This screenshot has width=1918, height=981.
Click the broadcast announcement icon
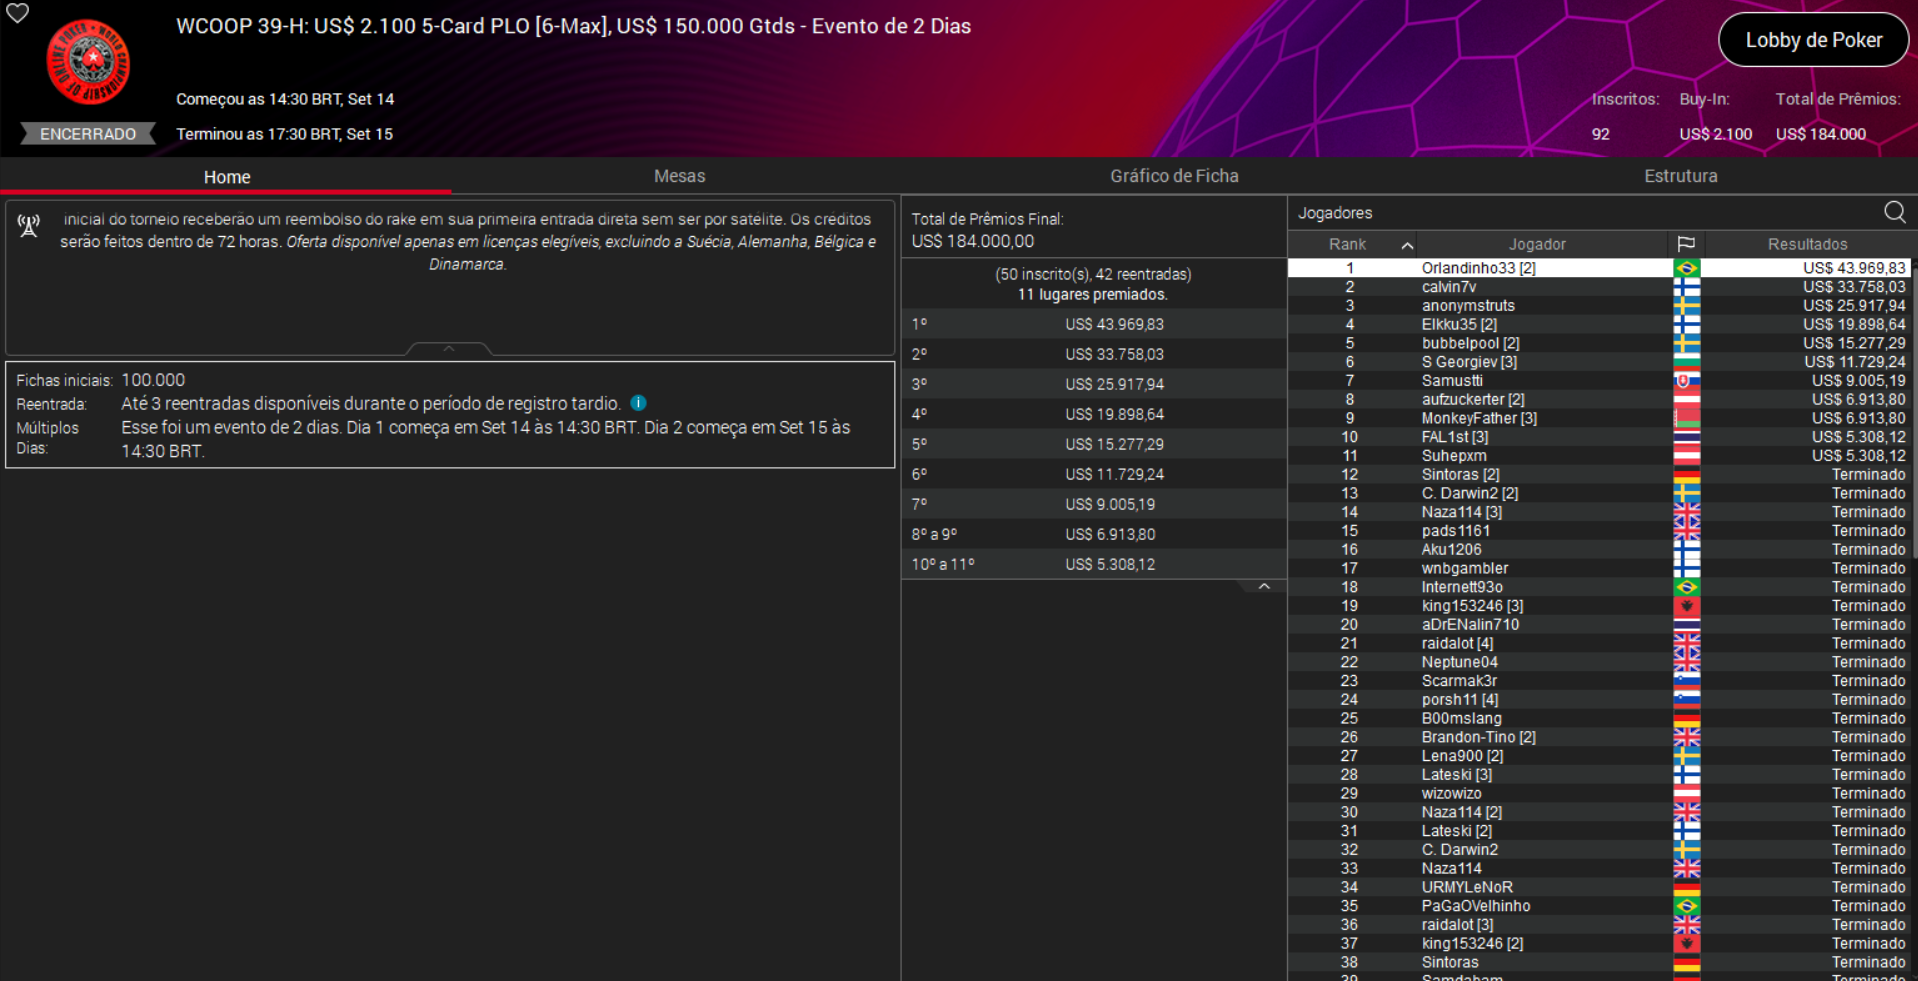28,226
